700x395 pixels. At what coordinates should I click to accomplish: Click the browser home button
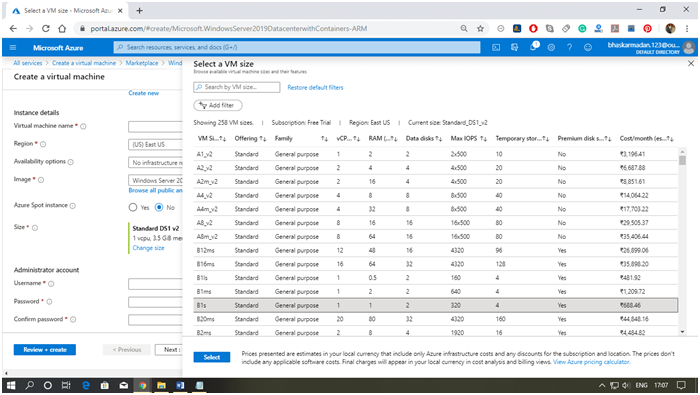point(62,29)
